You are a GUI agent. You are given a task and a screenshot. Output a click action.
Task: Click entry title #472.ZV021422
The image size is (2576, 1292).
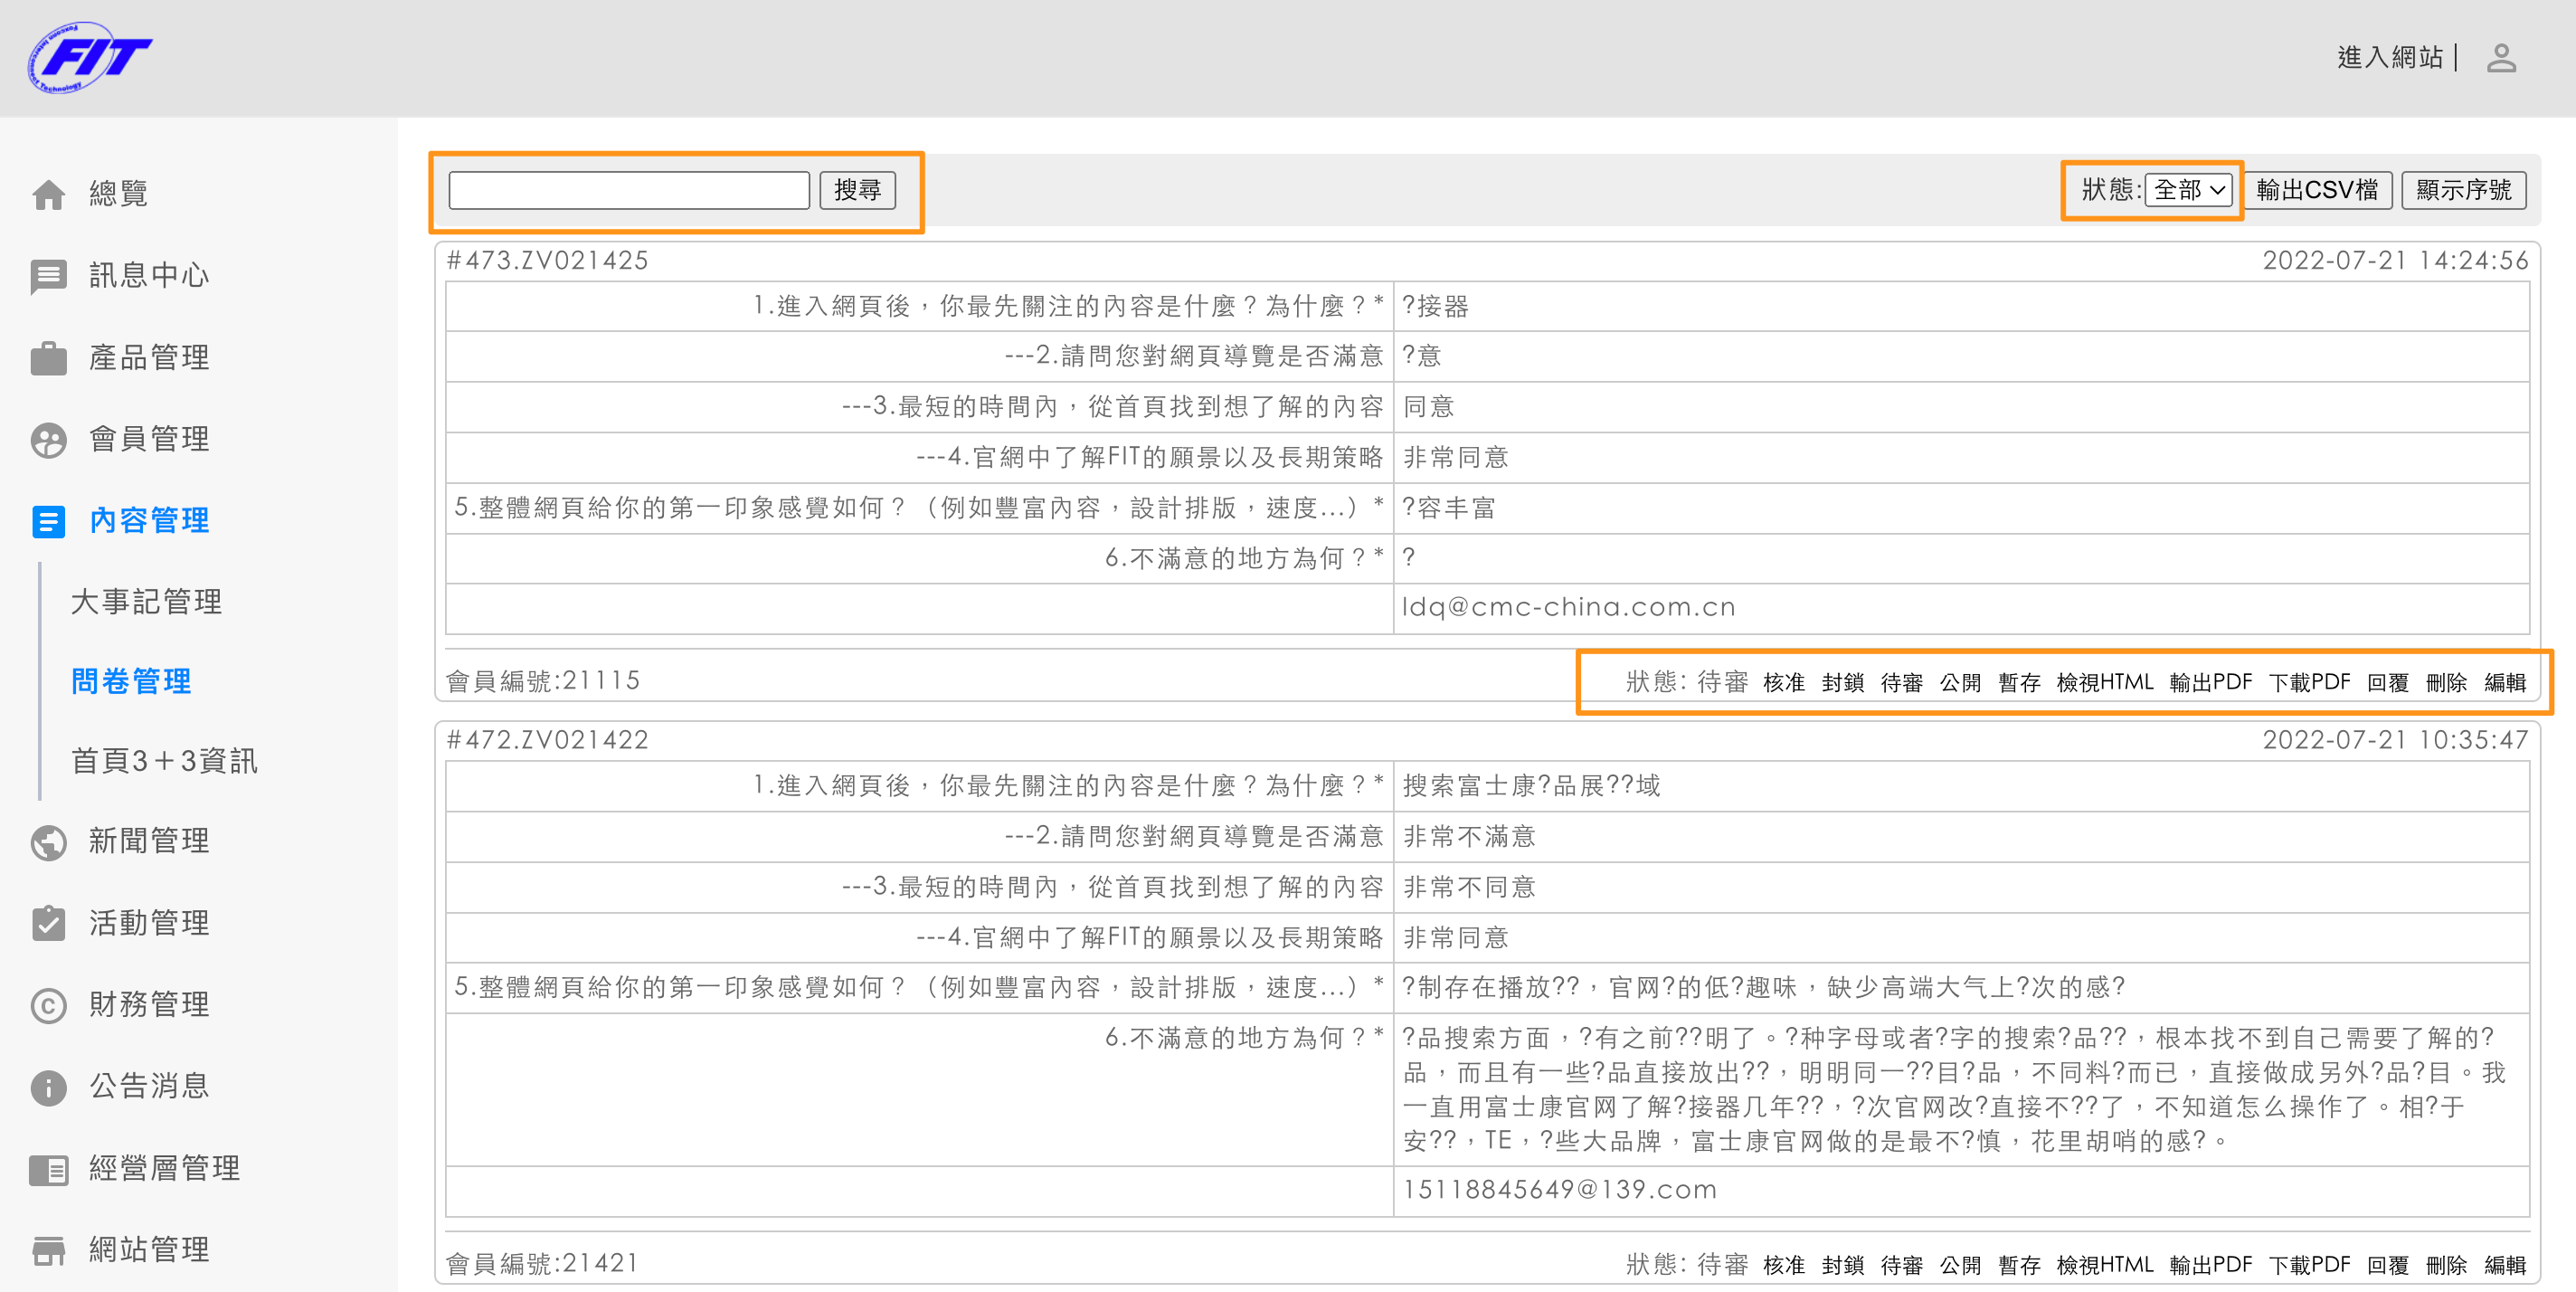pyautogui.click(x=547, y=741)
